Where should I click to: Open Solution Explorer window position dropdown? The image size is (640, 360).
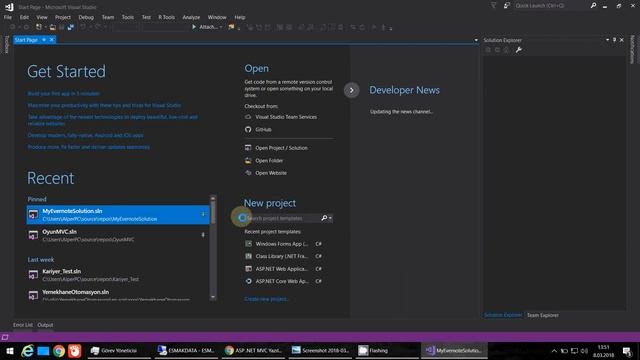point(607,40)
